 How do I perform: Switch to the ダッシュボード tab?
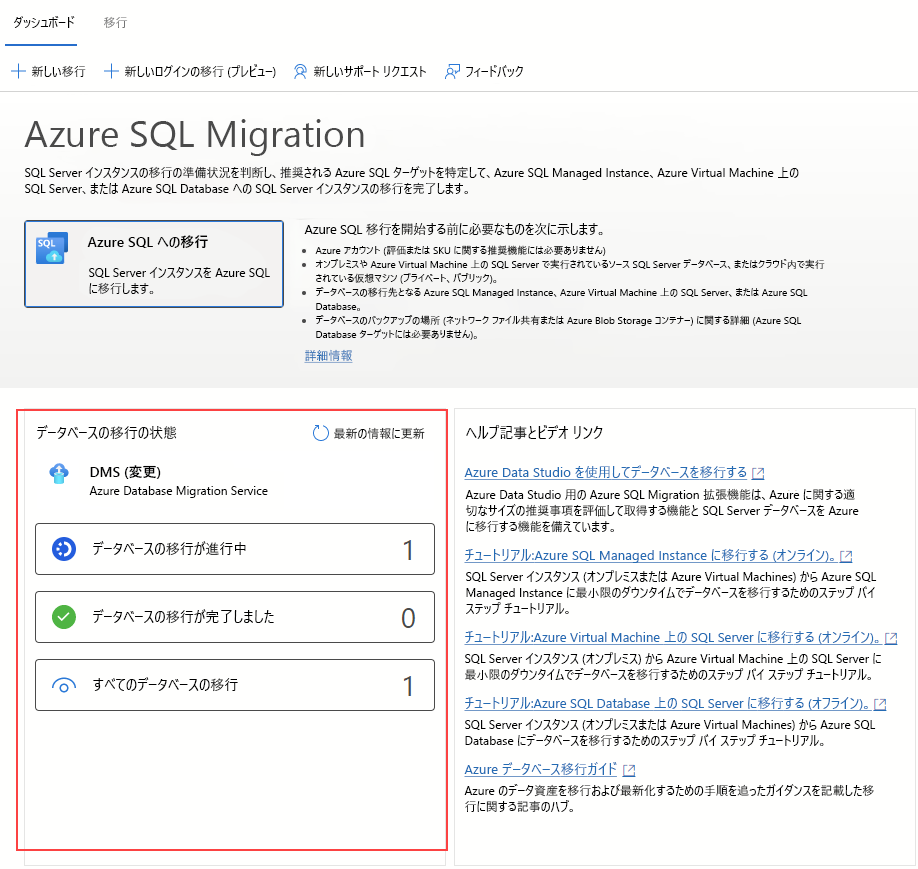(44, 22)
